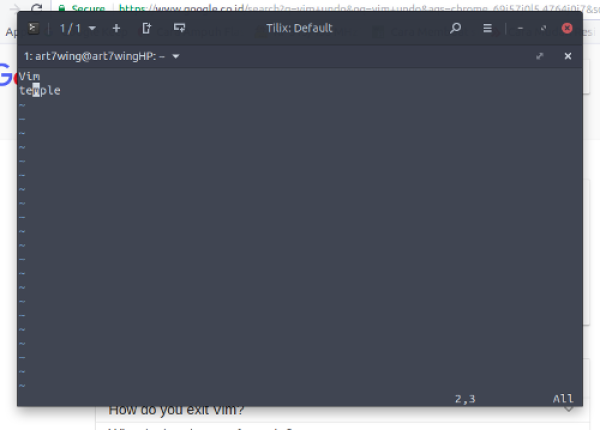Expand the art7wing@art7wingHP terminal title dropdown
Image resolution: width=600 pixels, height=430 pixels.
pyautogui.click(x=176, y=56)
